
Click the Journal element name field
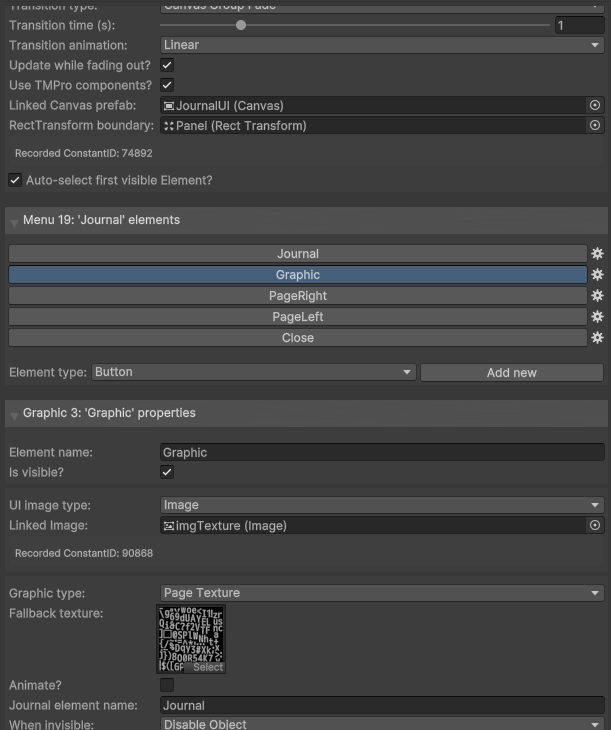click(382, 705)
